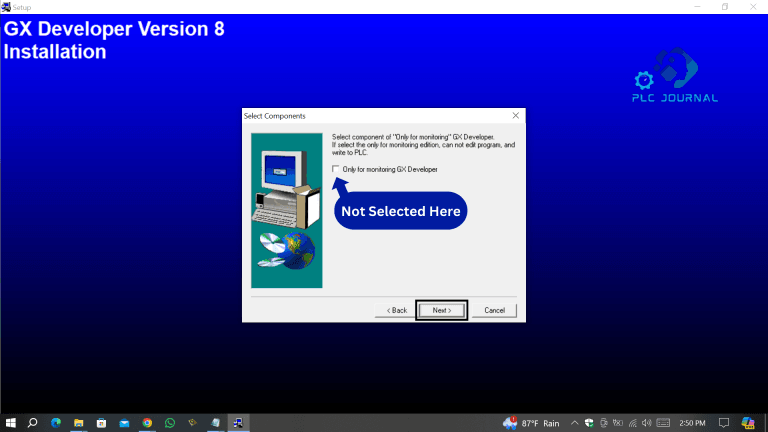Image resolution: width=768 pixels, height=432 pixels.
Task: Click the Next button
Action: (441, 310)
